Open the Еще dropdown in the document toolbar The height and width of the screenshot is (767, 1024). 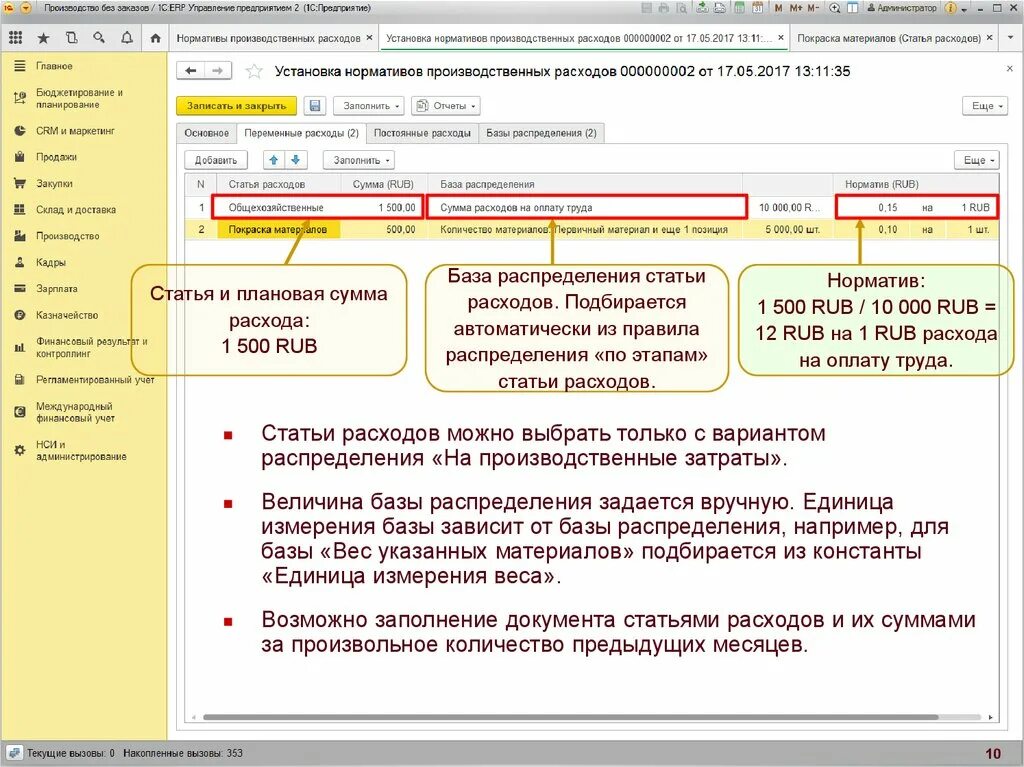985,106
